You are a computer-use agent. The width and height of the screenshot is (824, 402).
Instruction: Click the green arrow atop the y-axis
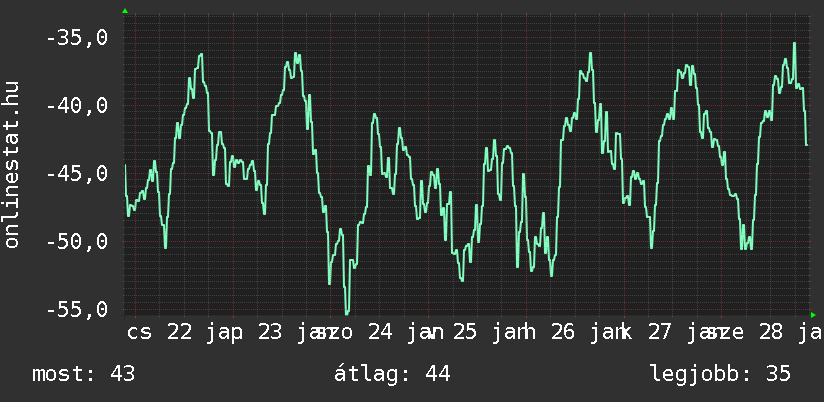pos(125,11)
